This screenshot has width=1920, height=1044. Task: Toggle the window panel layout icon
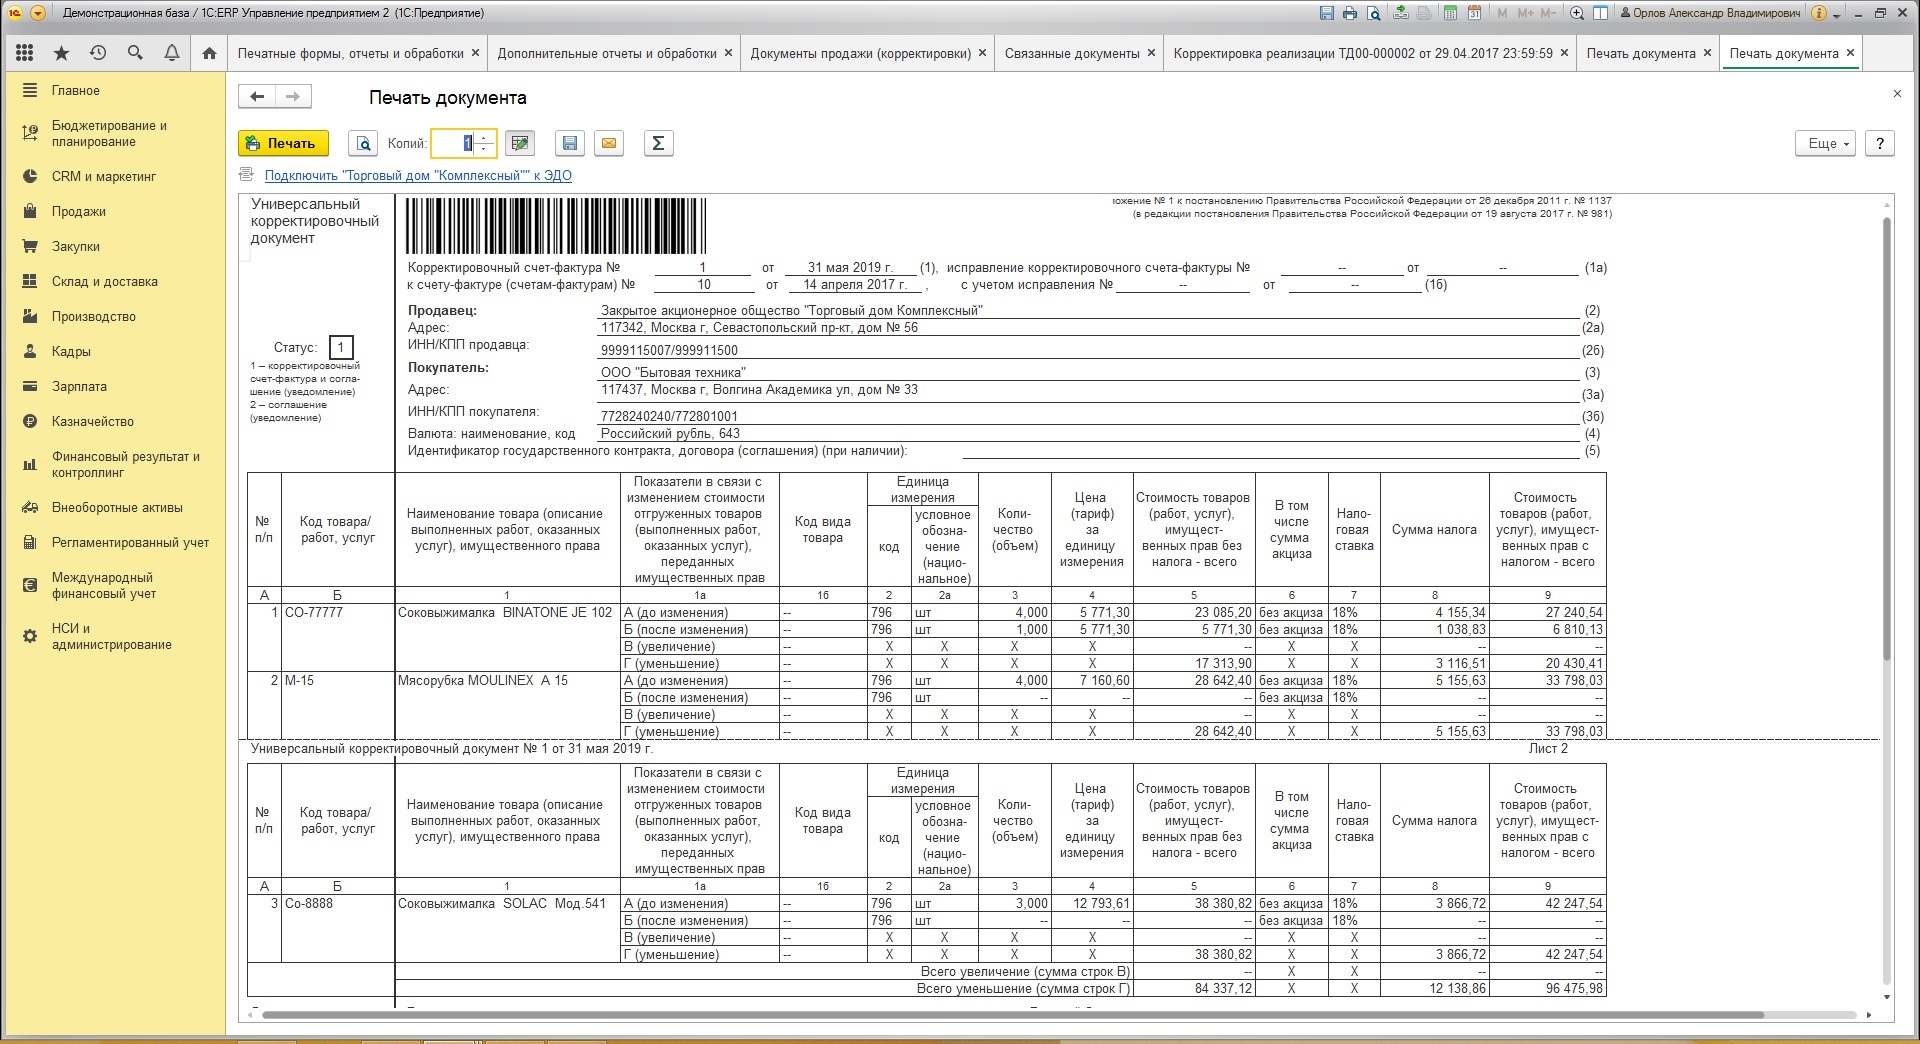[1601, 13]
